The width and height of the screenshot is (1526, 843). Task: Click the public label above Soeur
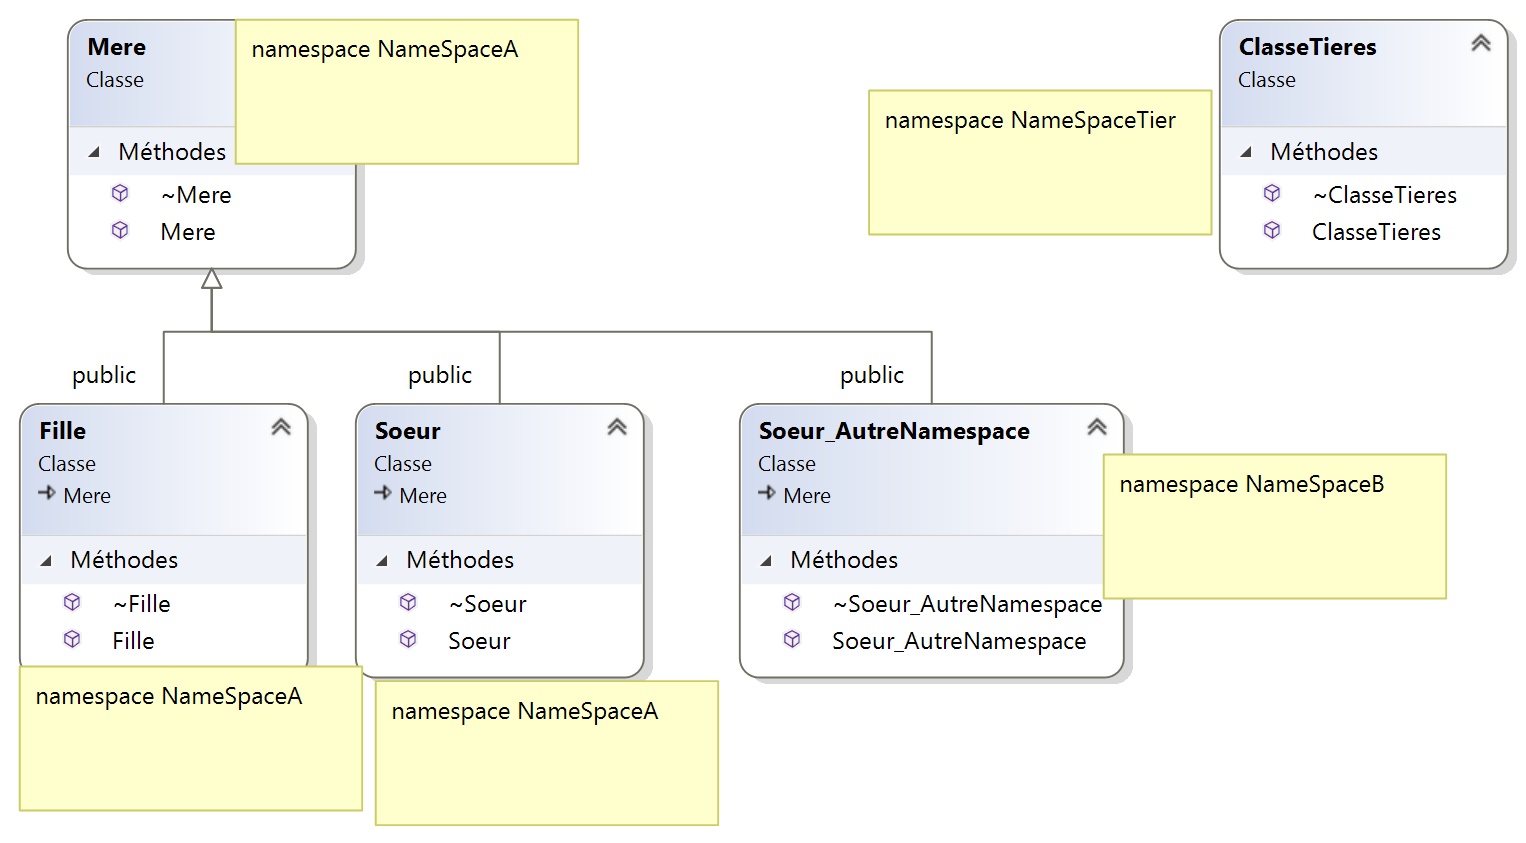click(440, 376)
